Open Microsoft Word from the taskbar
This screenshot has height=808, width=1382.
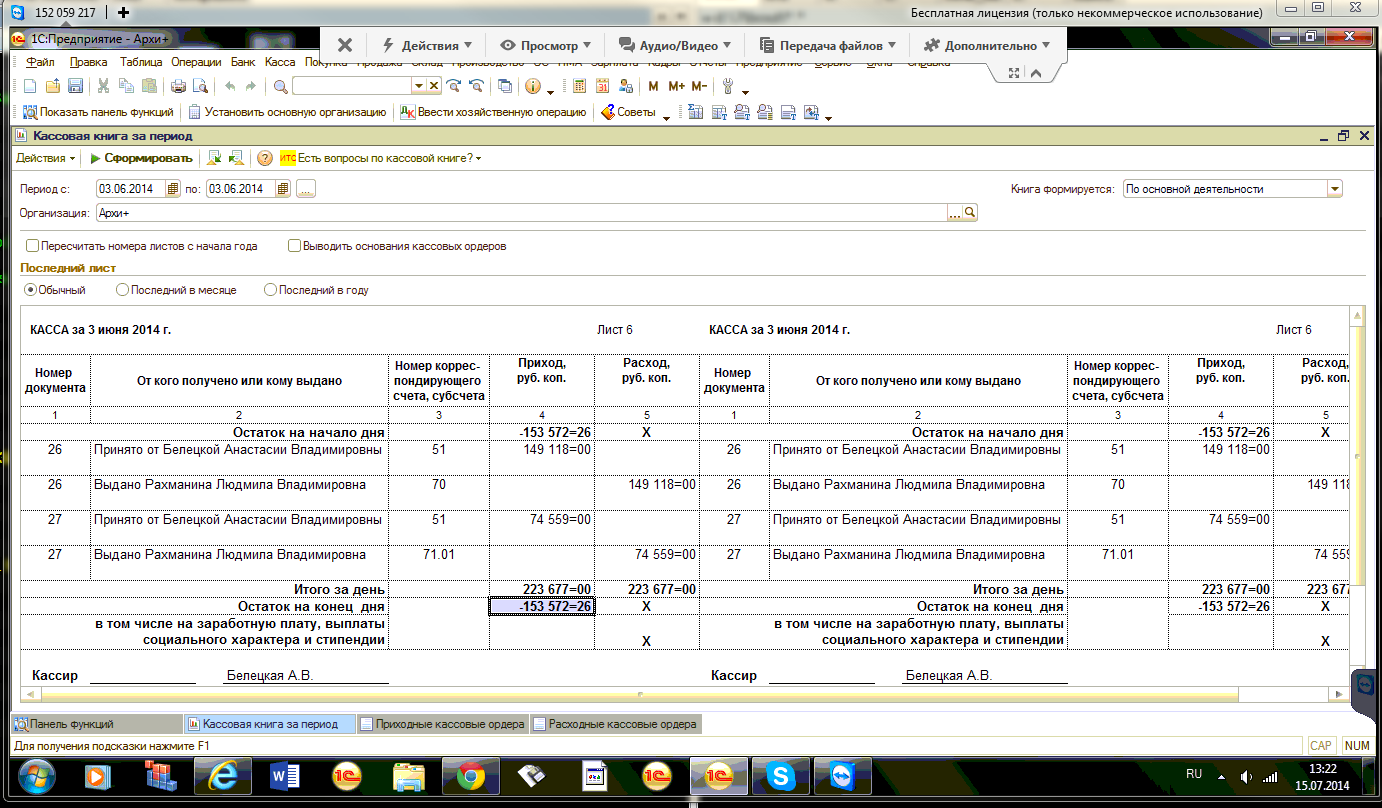click(285, 775)
